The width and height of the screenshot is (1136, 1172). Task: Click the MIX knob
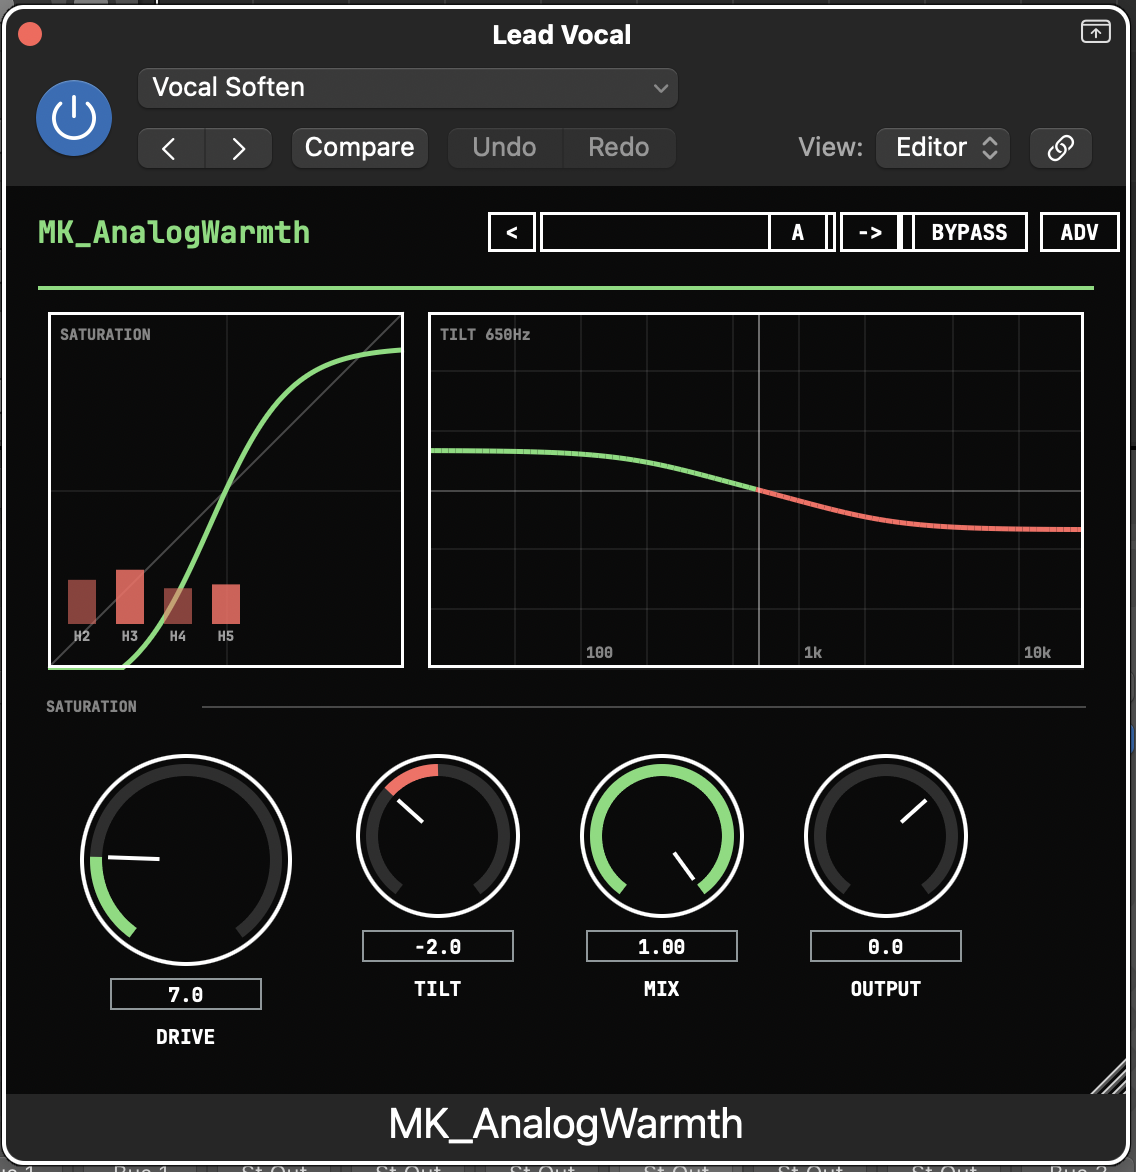661,836
